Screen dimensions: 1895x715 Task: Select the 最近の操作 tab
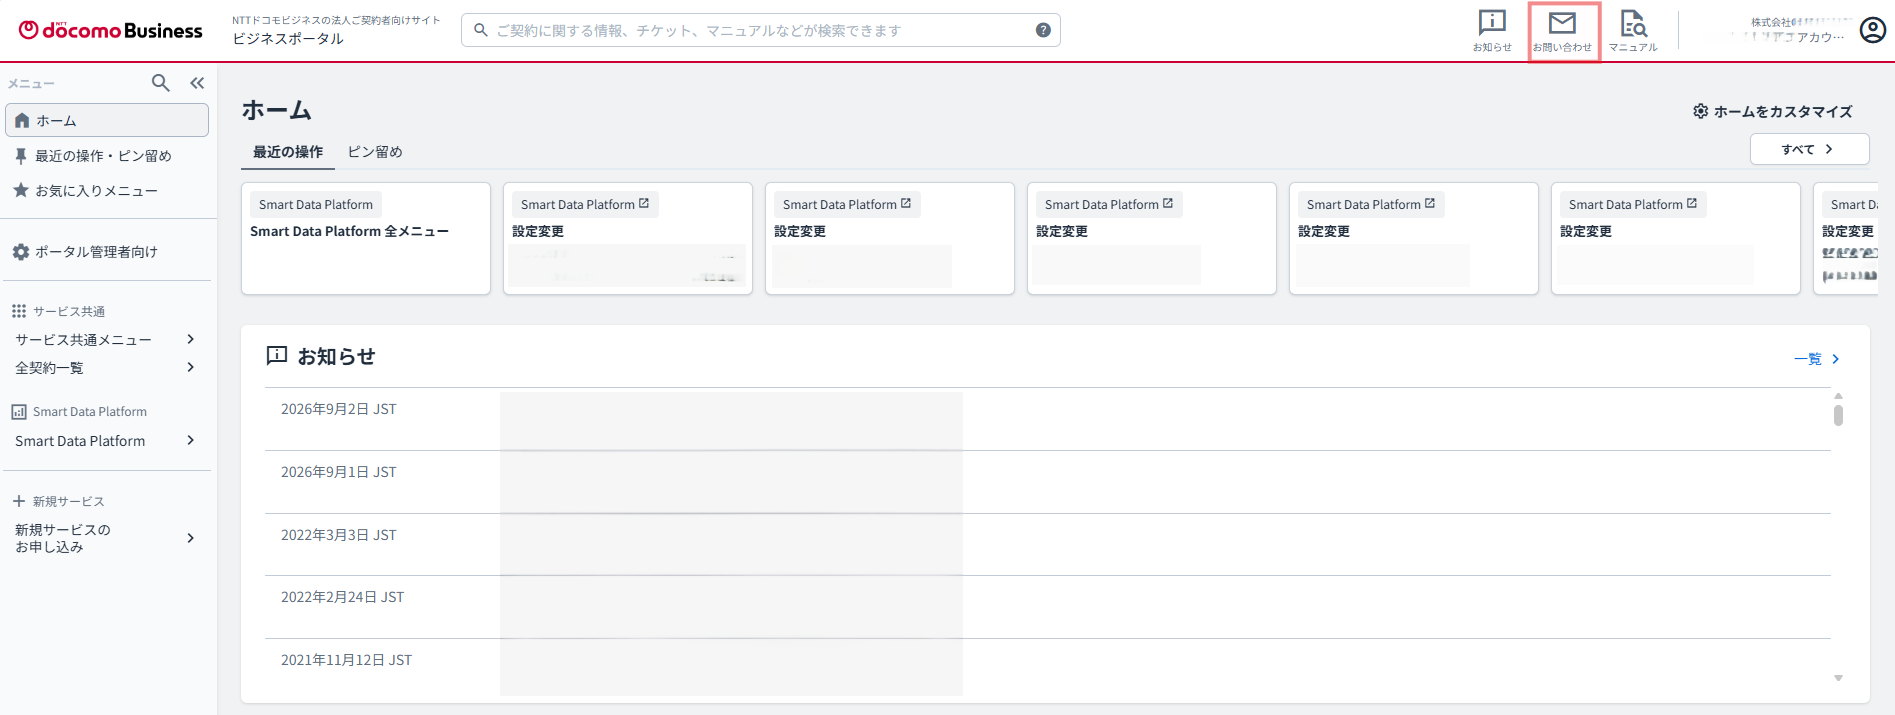tap(288, 152)
